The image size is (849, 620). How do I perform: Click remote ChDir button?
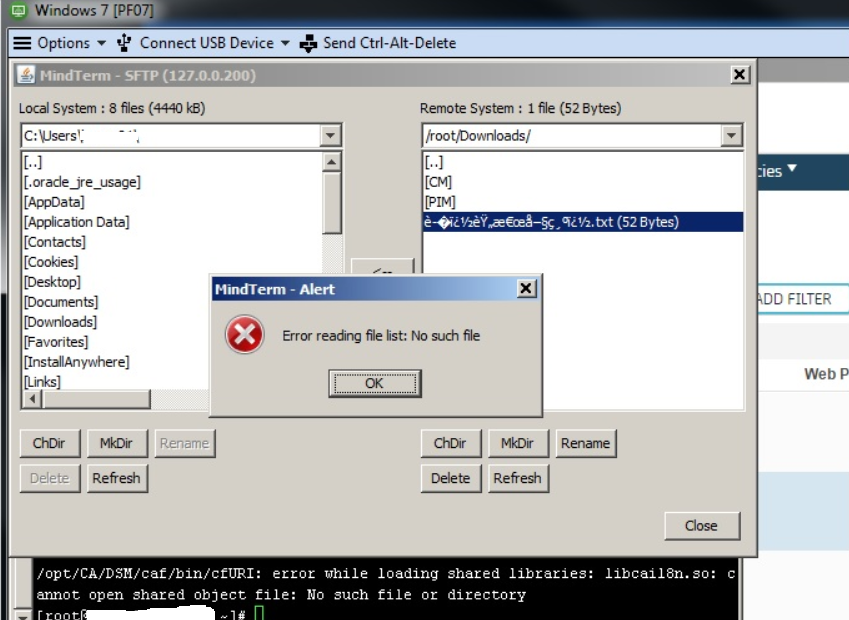[x=450, y=443]
